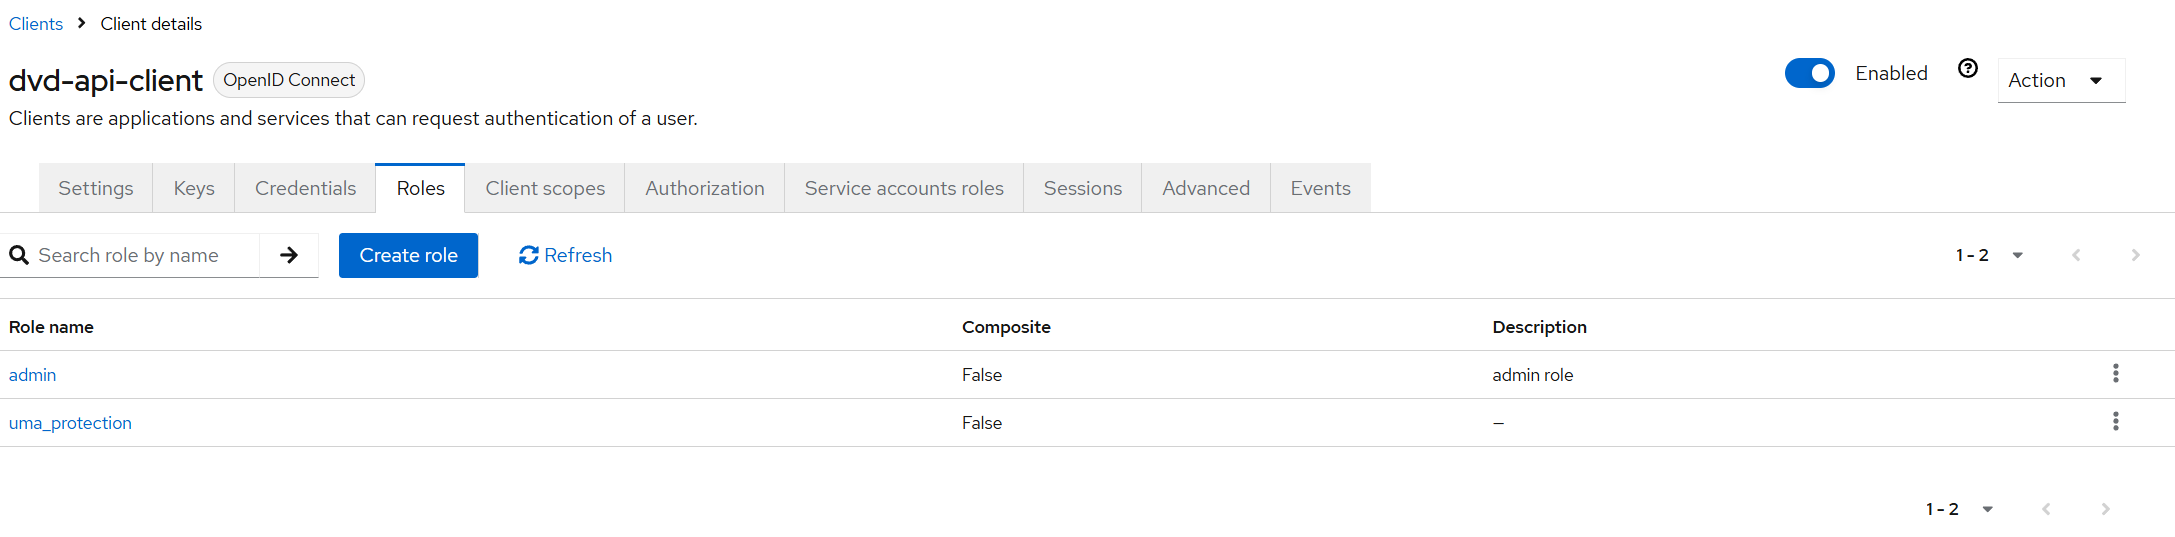Open kebab menu for uma_protection role
The height and width of the screenshot is (537, 2175).
point(2115,421)
